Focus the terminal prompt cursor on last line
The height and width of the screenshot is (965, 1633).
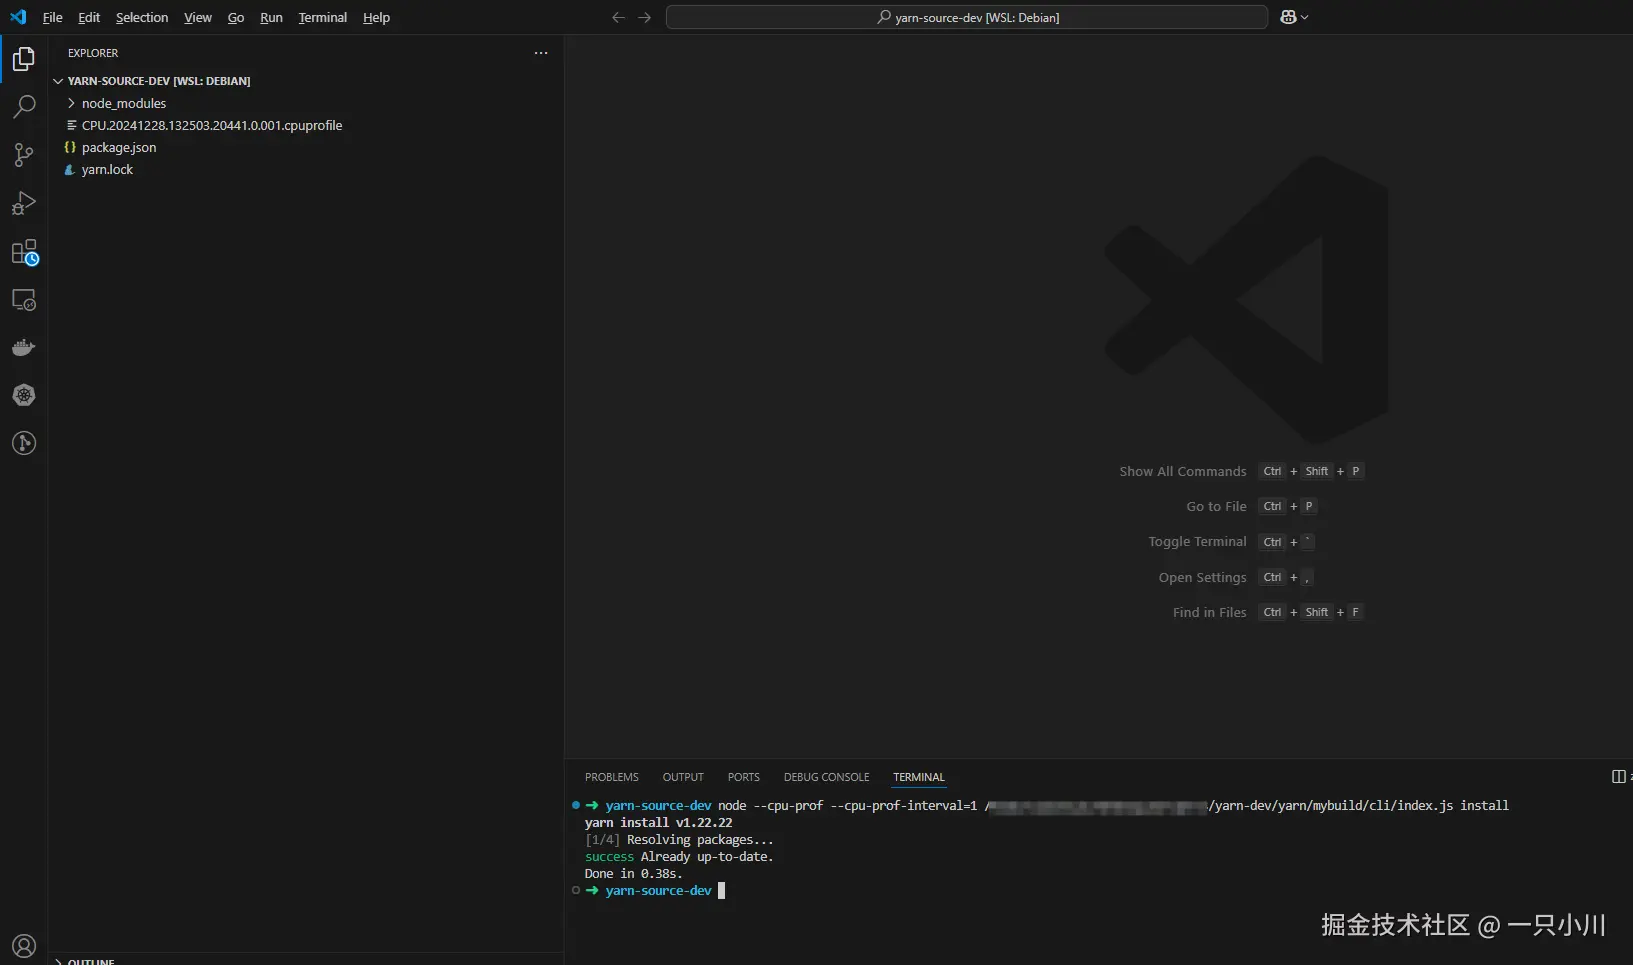click(x=721, y=891)
